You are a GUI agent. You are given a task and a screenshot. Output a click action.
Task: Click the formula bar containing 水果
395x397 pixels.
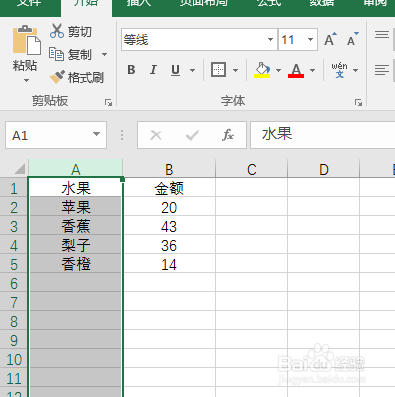(x=323, y=135)
